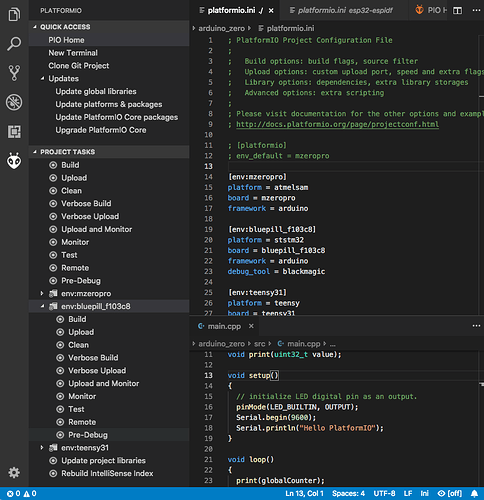Open the Explorer view in activity bar

point(14,15)
